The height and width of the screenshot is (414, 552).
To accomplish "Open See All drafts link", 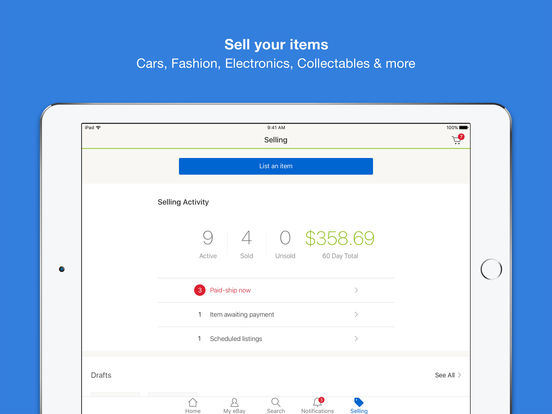I will point(448,375).
